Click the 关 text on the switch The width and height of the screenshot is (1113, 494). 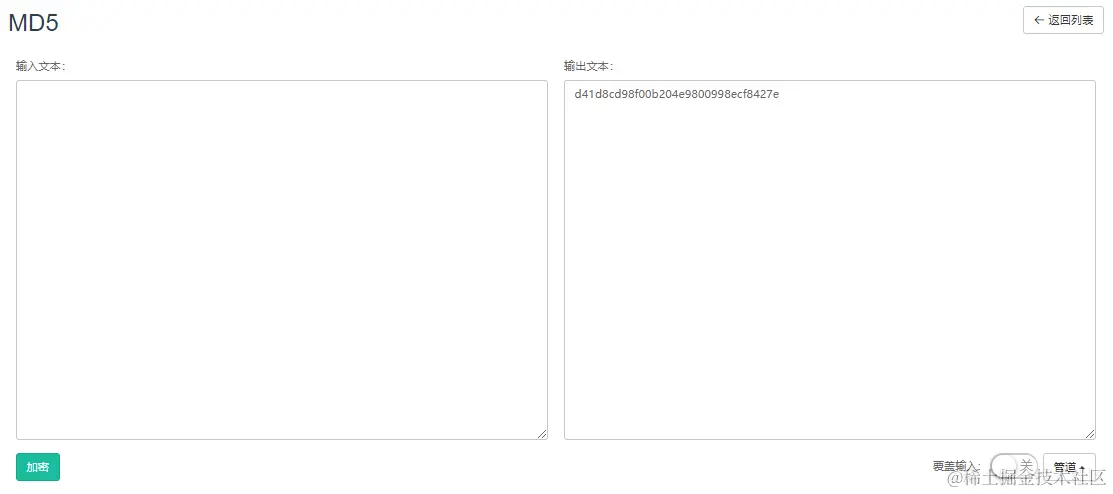[x=1026, y=466]
